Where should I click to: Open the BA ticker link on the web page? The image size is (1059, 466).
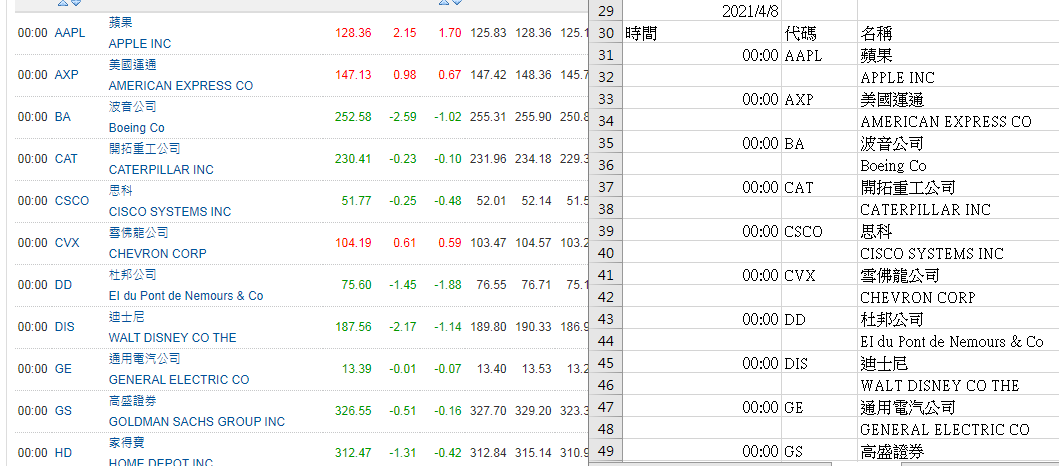tap(62, 117)
